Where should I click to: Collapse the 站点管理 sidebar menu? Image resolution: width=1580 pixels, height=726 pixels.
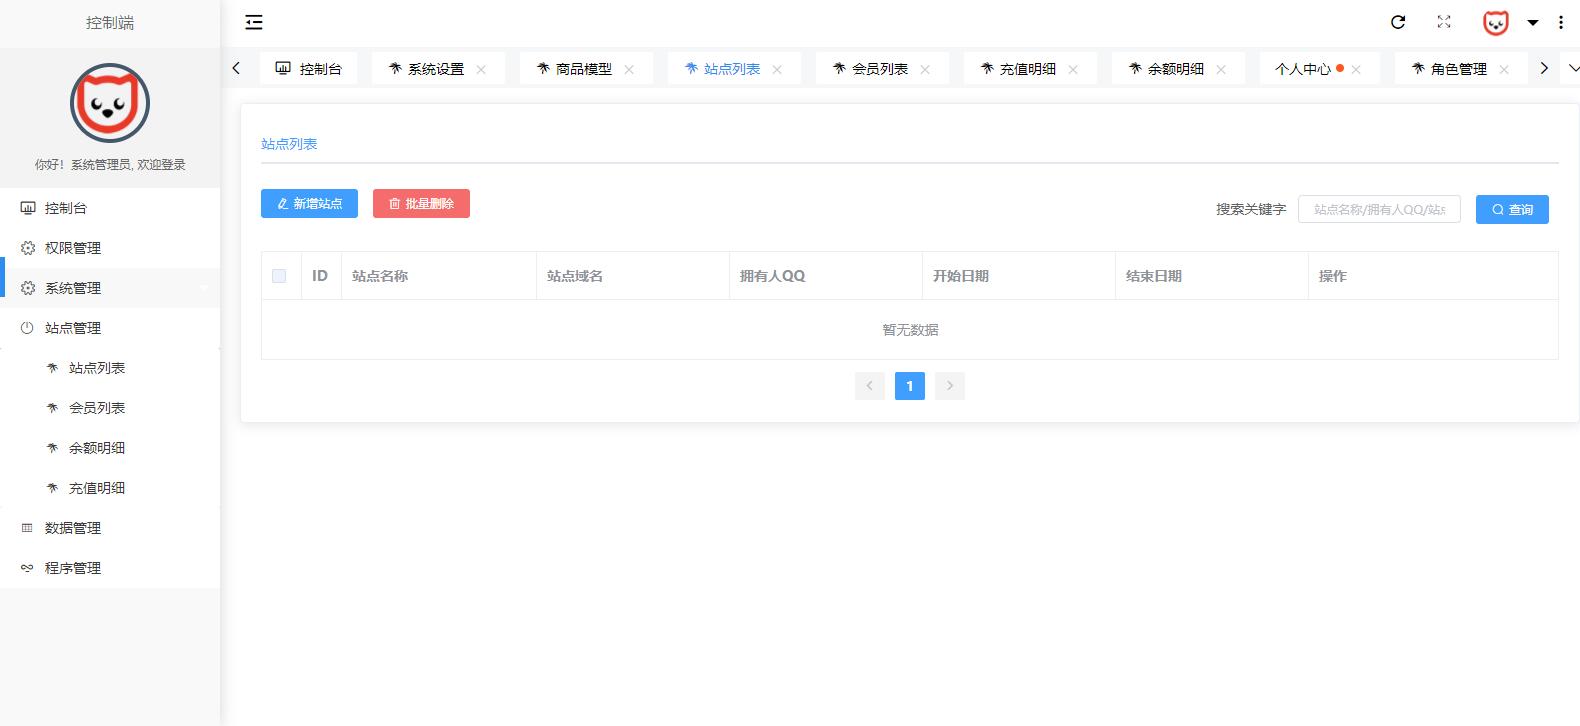coord(73,328)
